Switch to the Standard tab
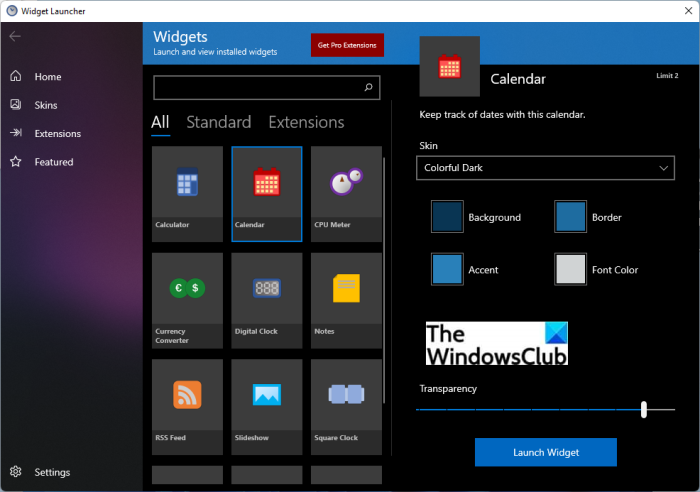 [x=218, y=122]
